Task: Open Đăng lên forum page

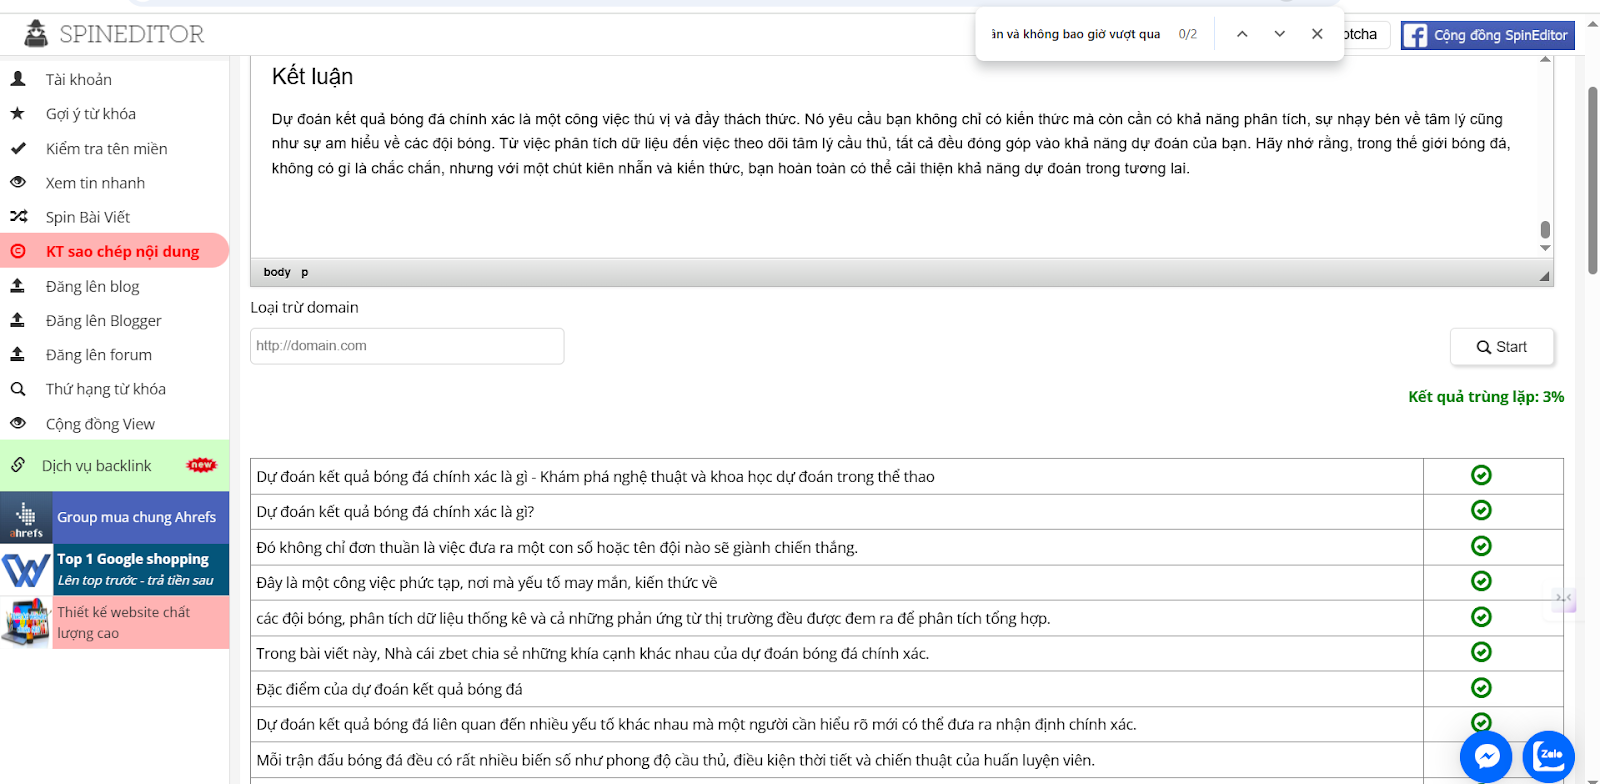Action: pyautogui.click(x=98, y=354)
